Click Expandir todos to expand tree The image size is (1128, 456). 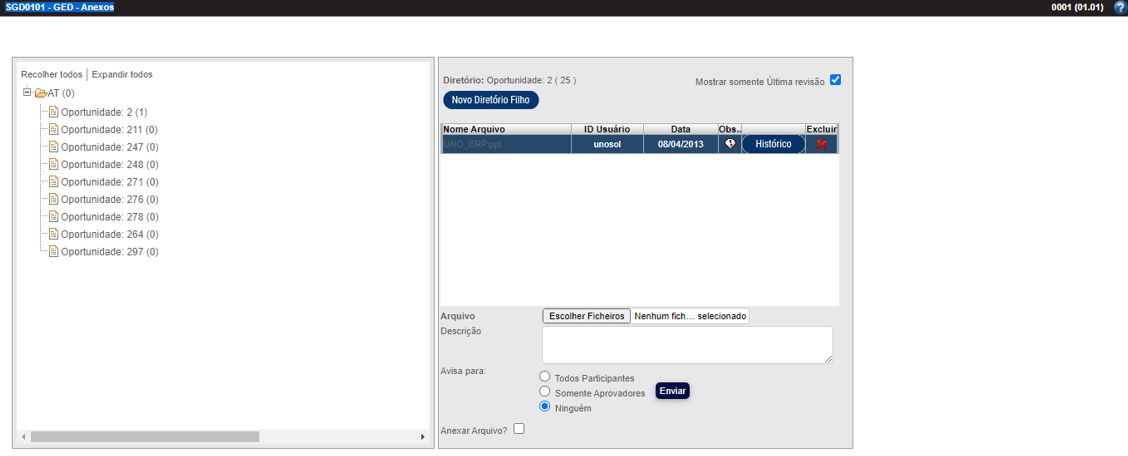click(122, 74)
